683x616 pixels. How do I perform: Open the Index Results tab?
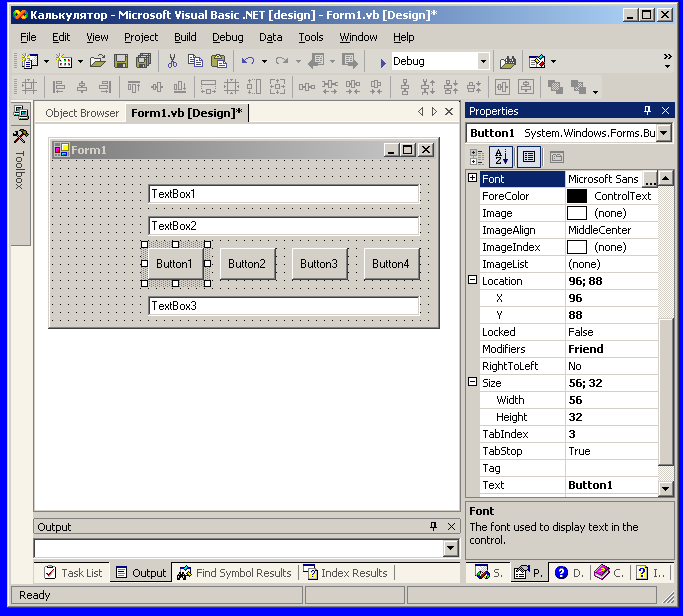[x=345, y=573]
